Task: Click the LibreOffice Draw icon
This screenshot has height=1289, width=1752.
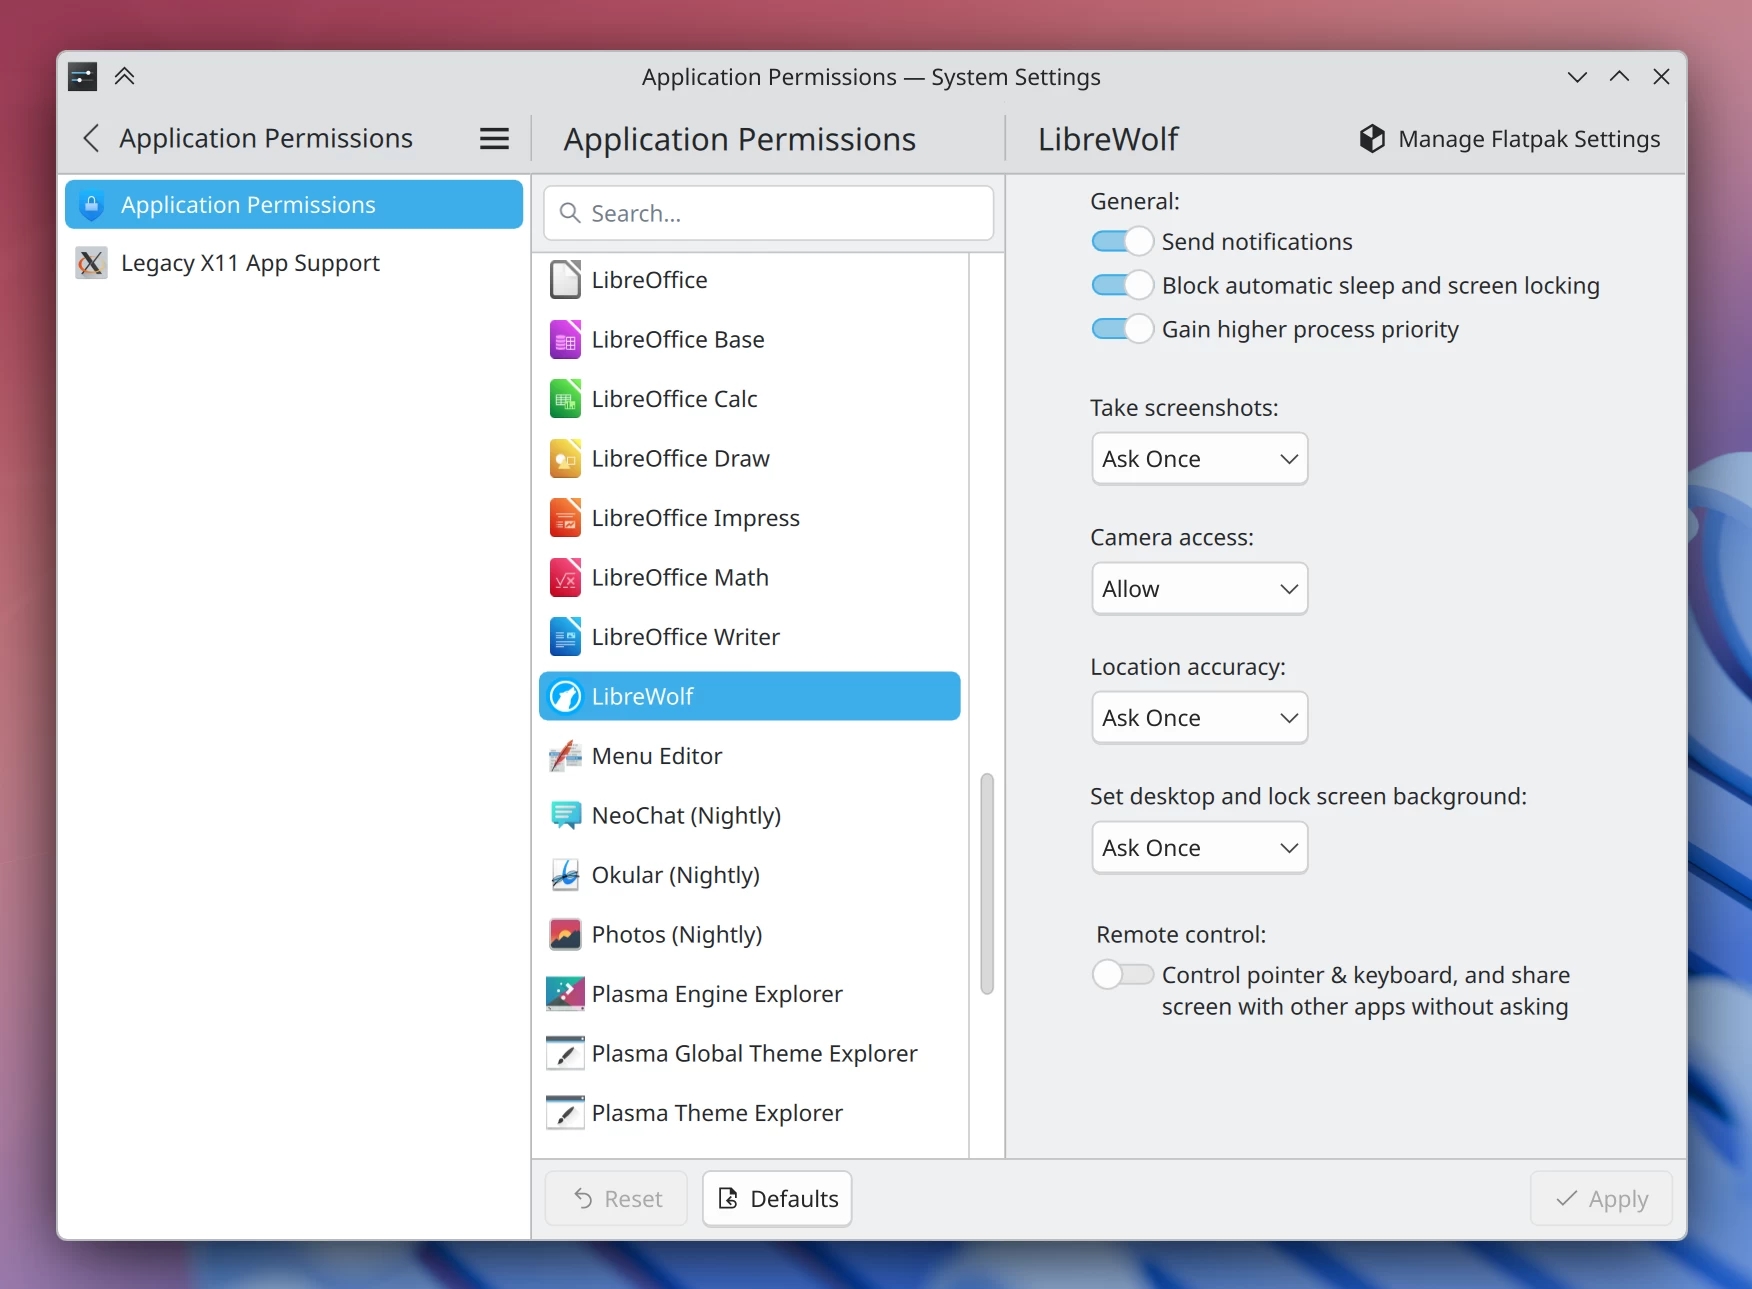Action: tap(565, 458)
